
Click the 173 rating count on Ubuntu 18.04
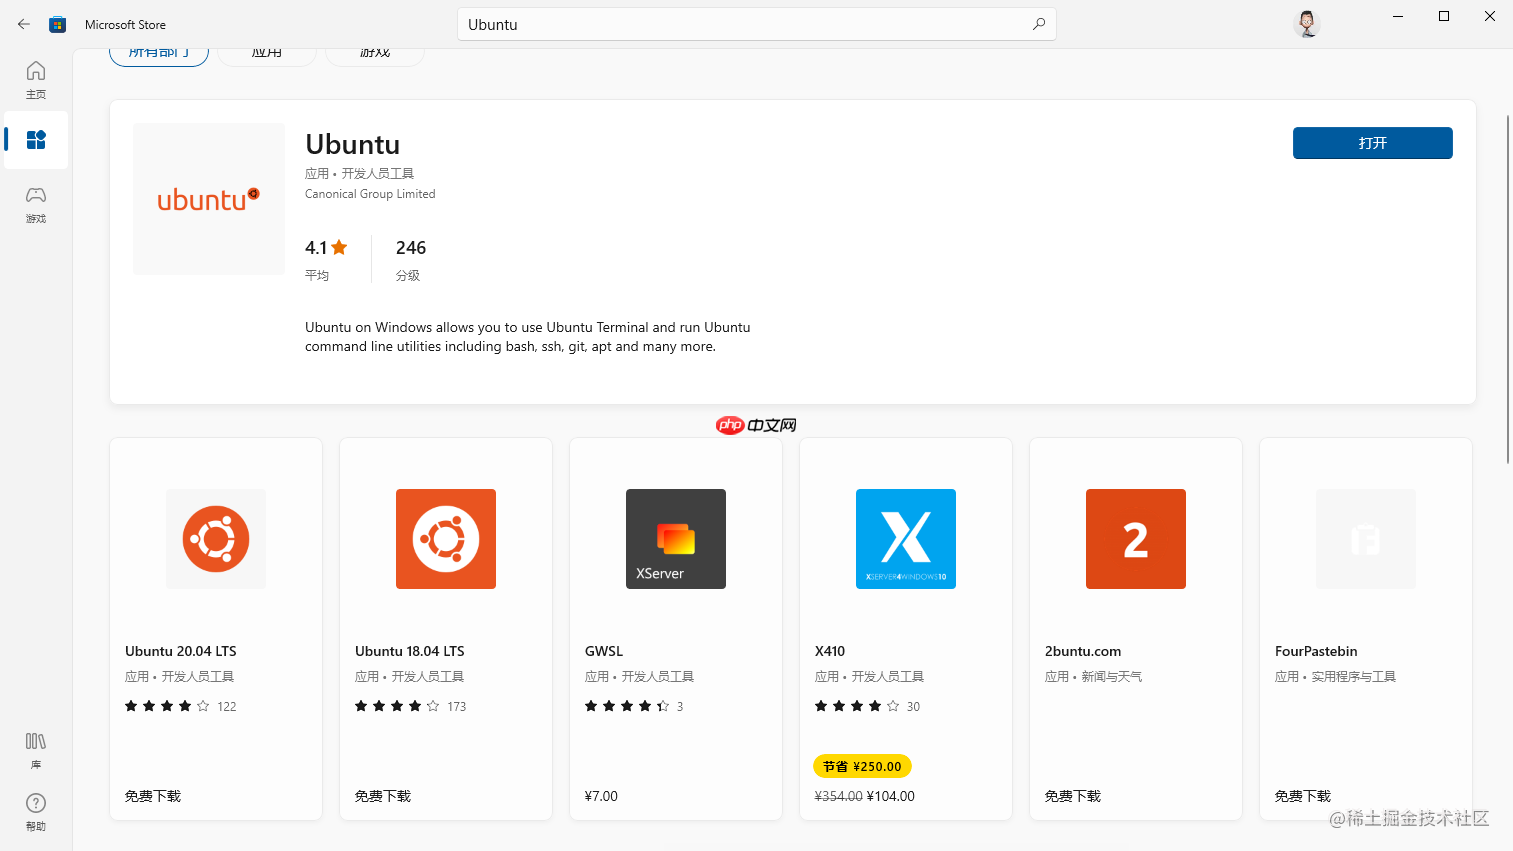point(457,706)
